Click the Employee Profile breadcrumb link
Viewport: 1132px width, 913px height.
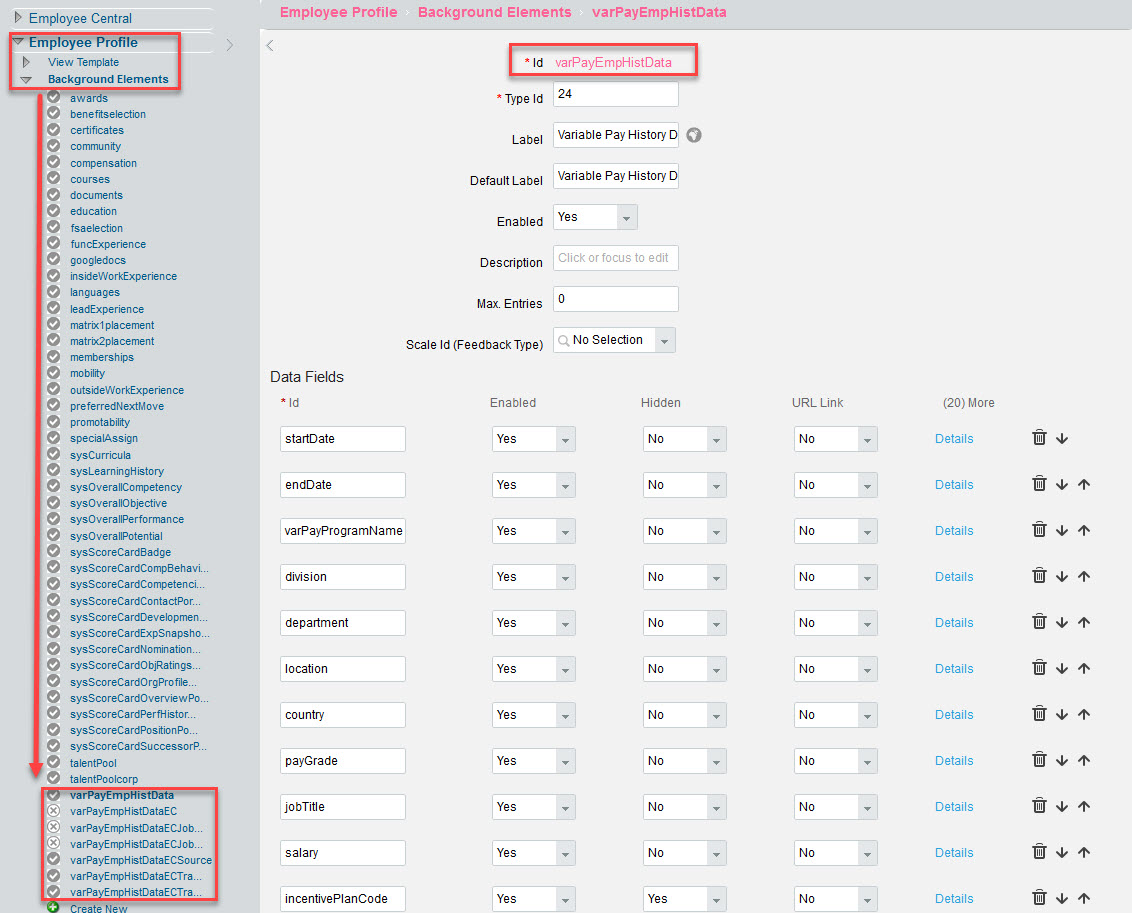(x=339, y=12)
